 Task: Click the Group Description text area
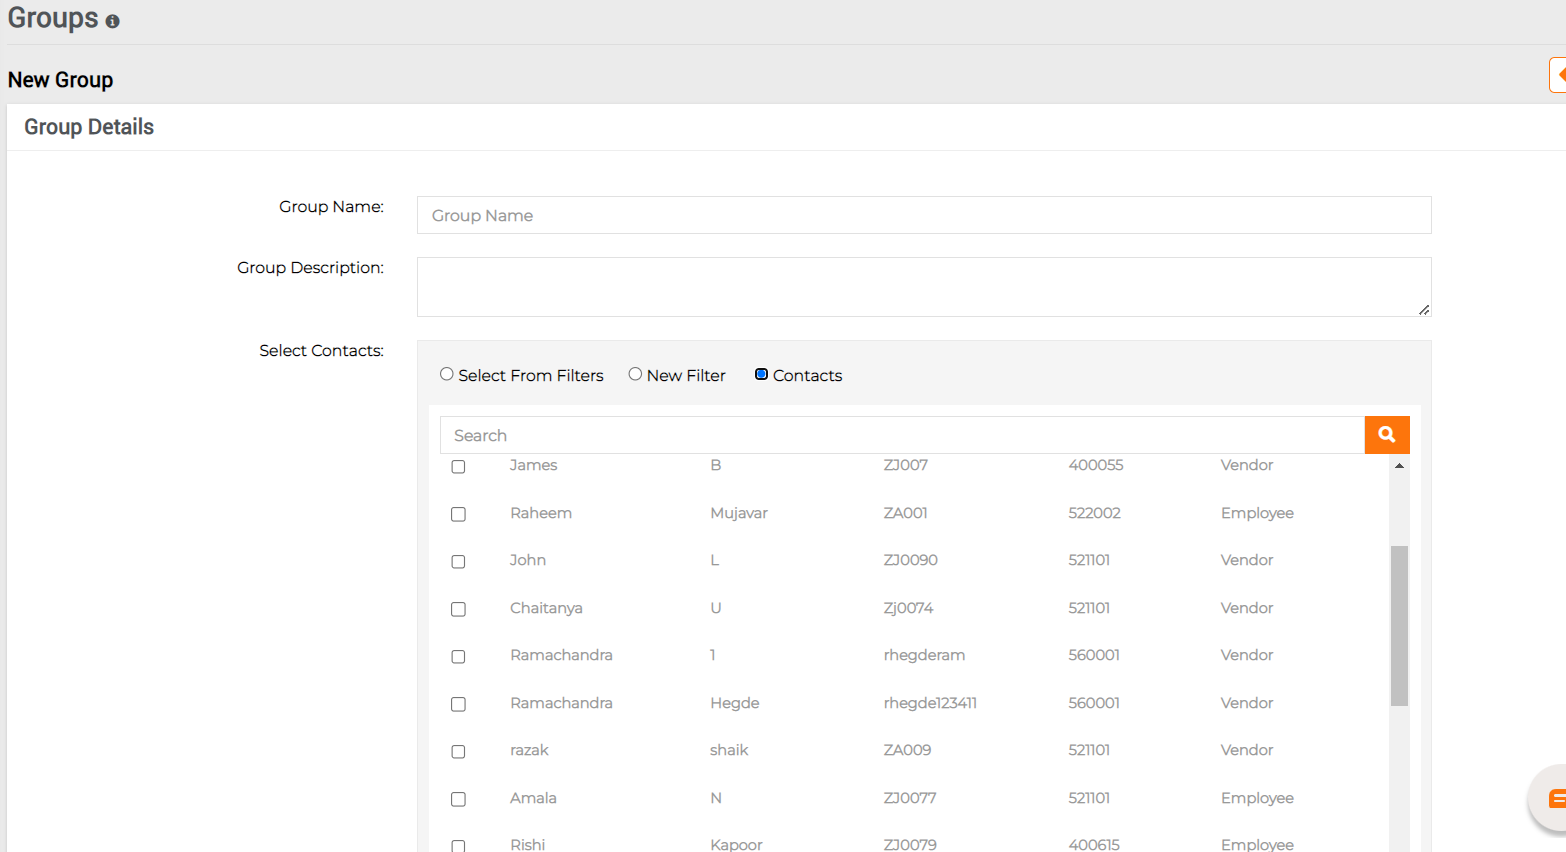tap(924, 287)
